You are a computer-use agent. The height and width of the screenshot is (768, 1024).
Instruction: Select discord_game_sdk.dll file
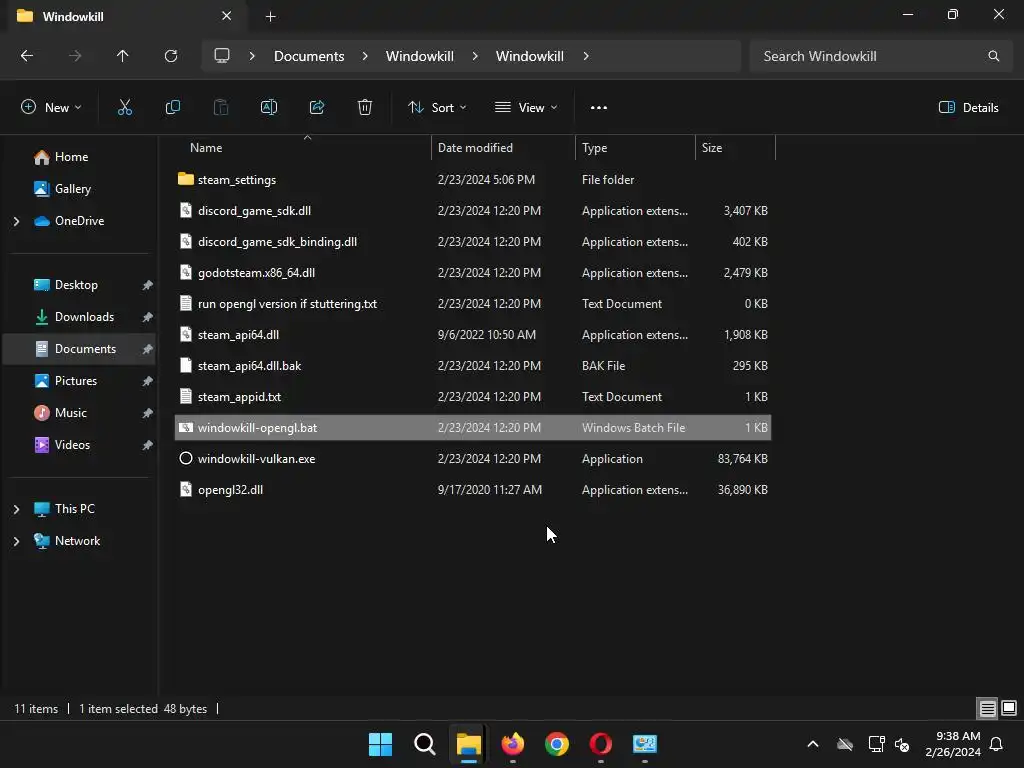click(473, 211)
